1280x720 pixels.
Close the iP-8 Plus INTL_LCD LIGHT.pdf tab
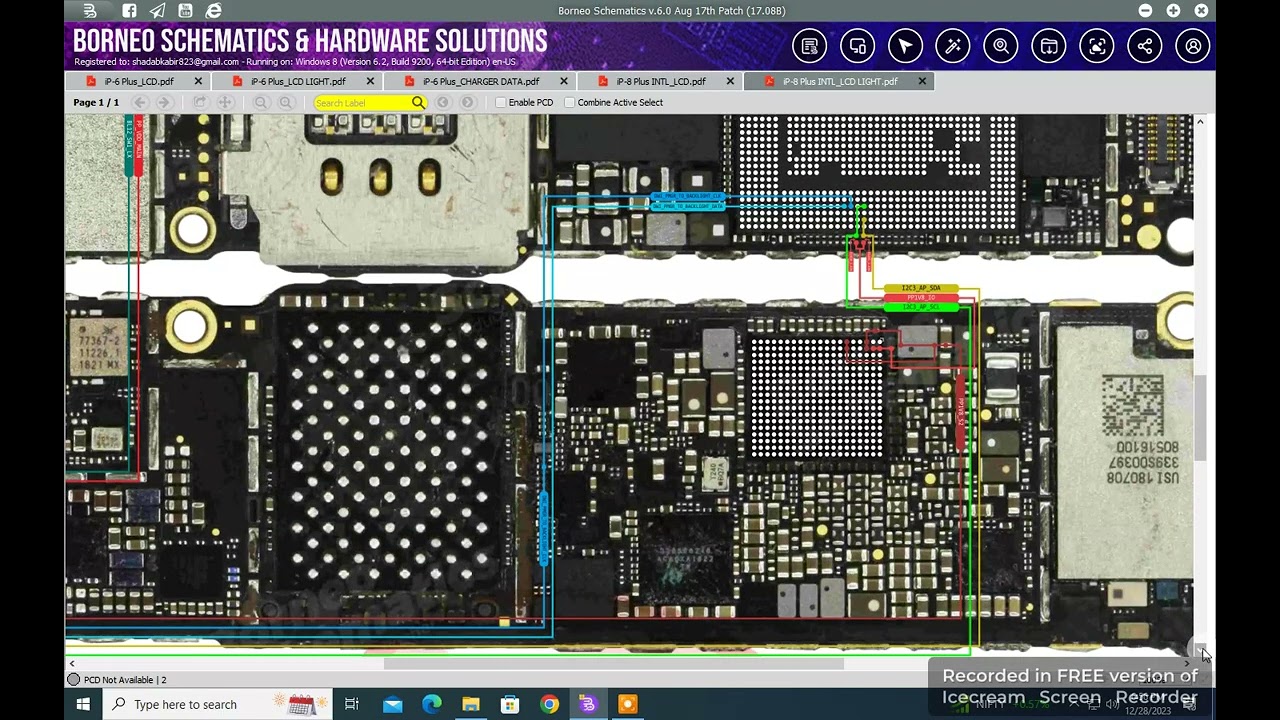tap(922, 82)
